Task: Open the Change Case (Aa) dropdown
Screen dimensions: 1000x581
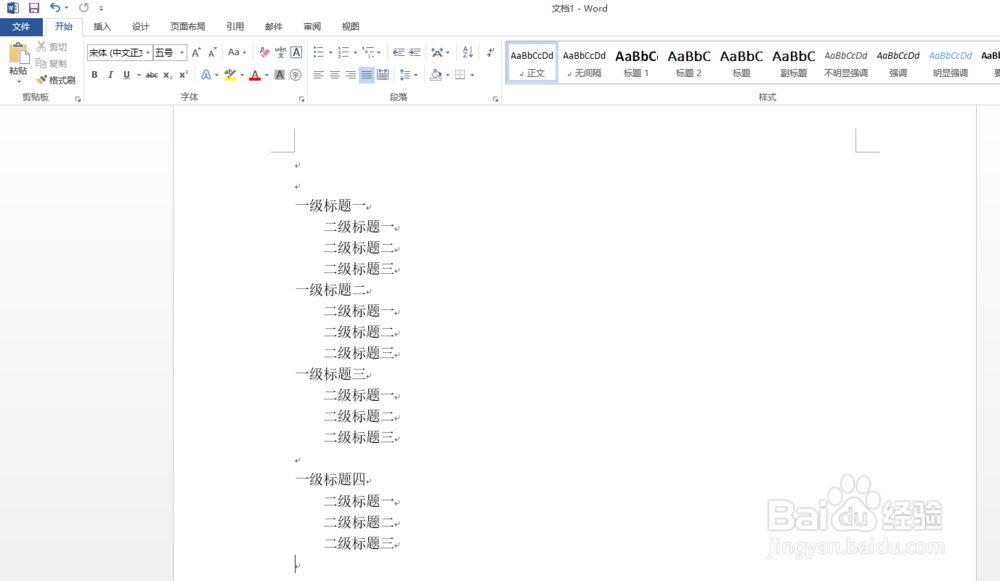Action: pos(237,52)
